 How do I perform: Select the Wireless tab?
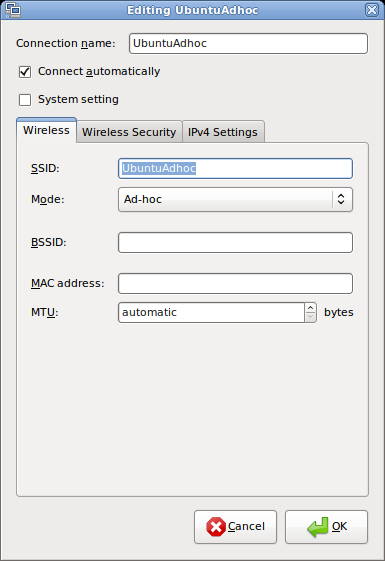tap(46, 130)
